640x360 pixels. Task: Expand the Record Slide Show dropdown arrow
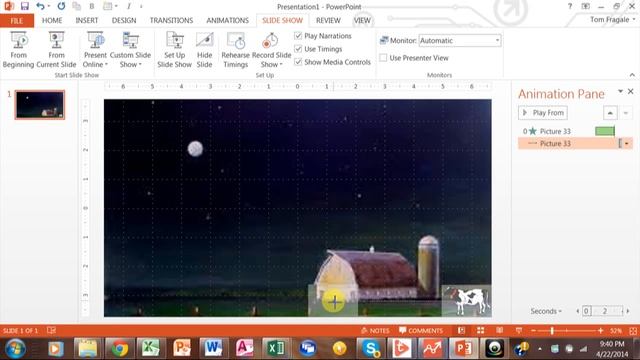[281, 64]
